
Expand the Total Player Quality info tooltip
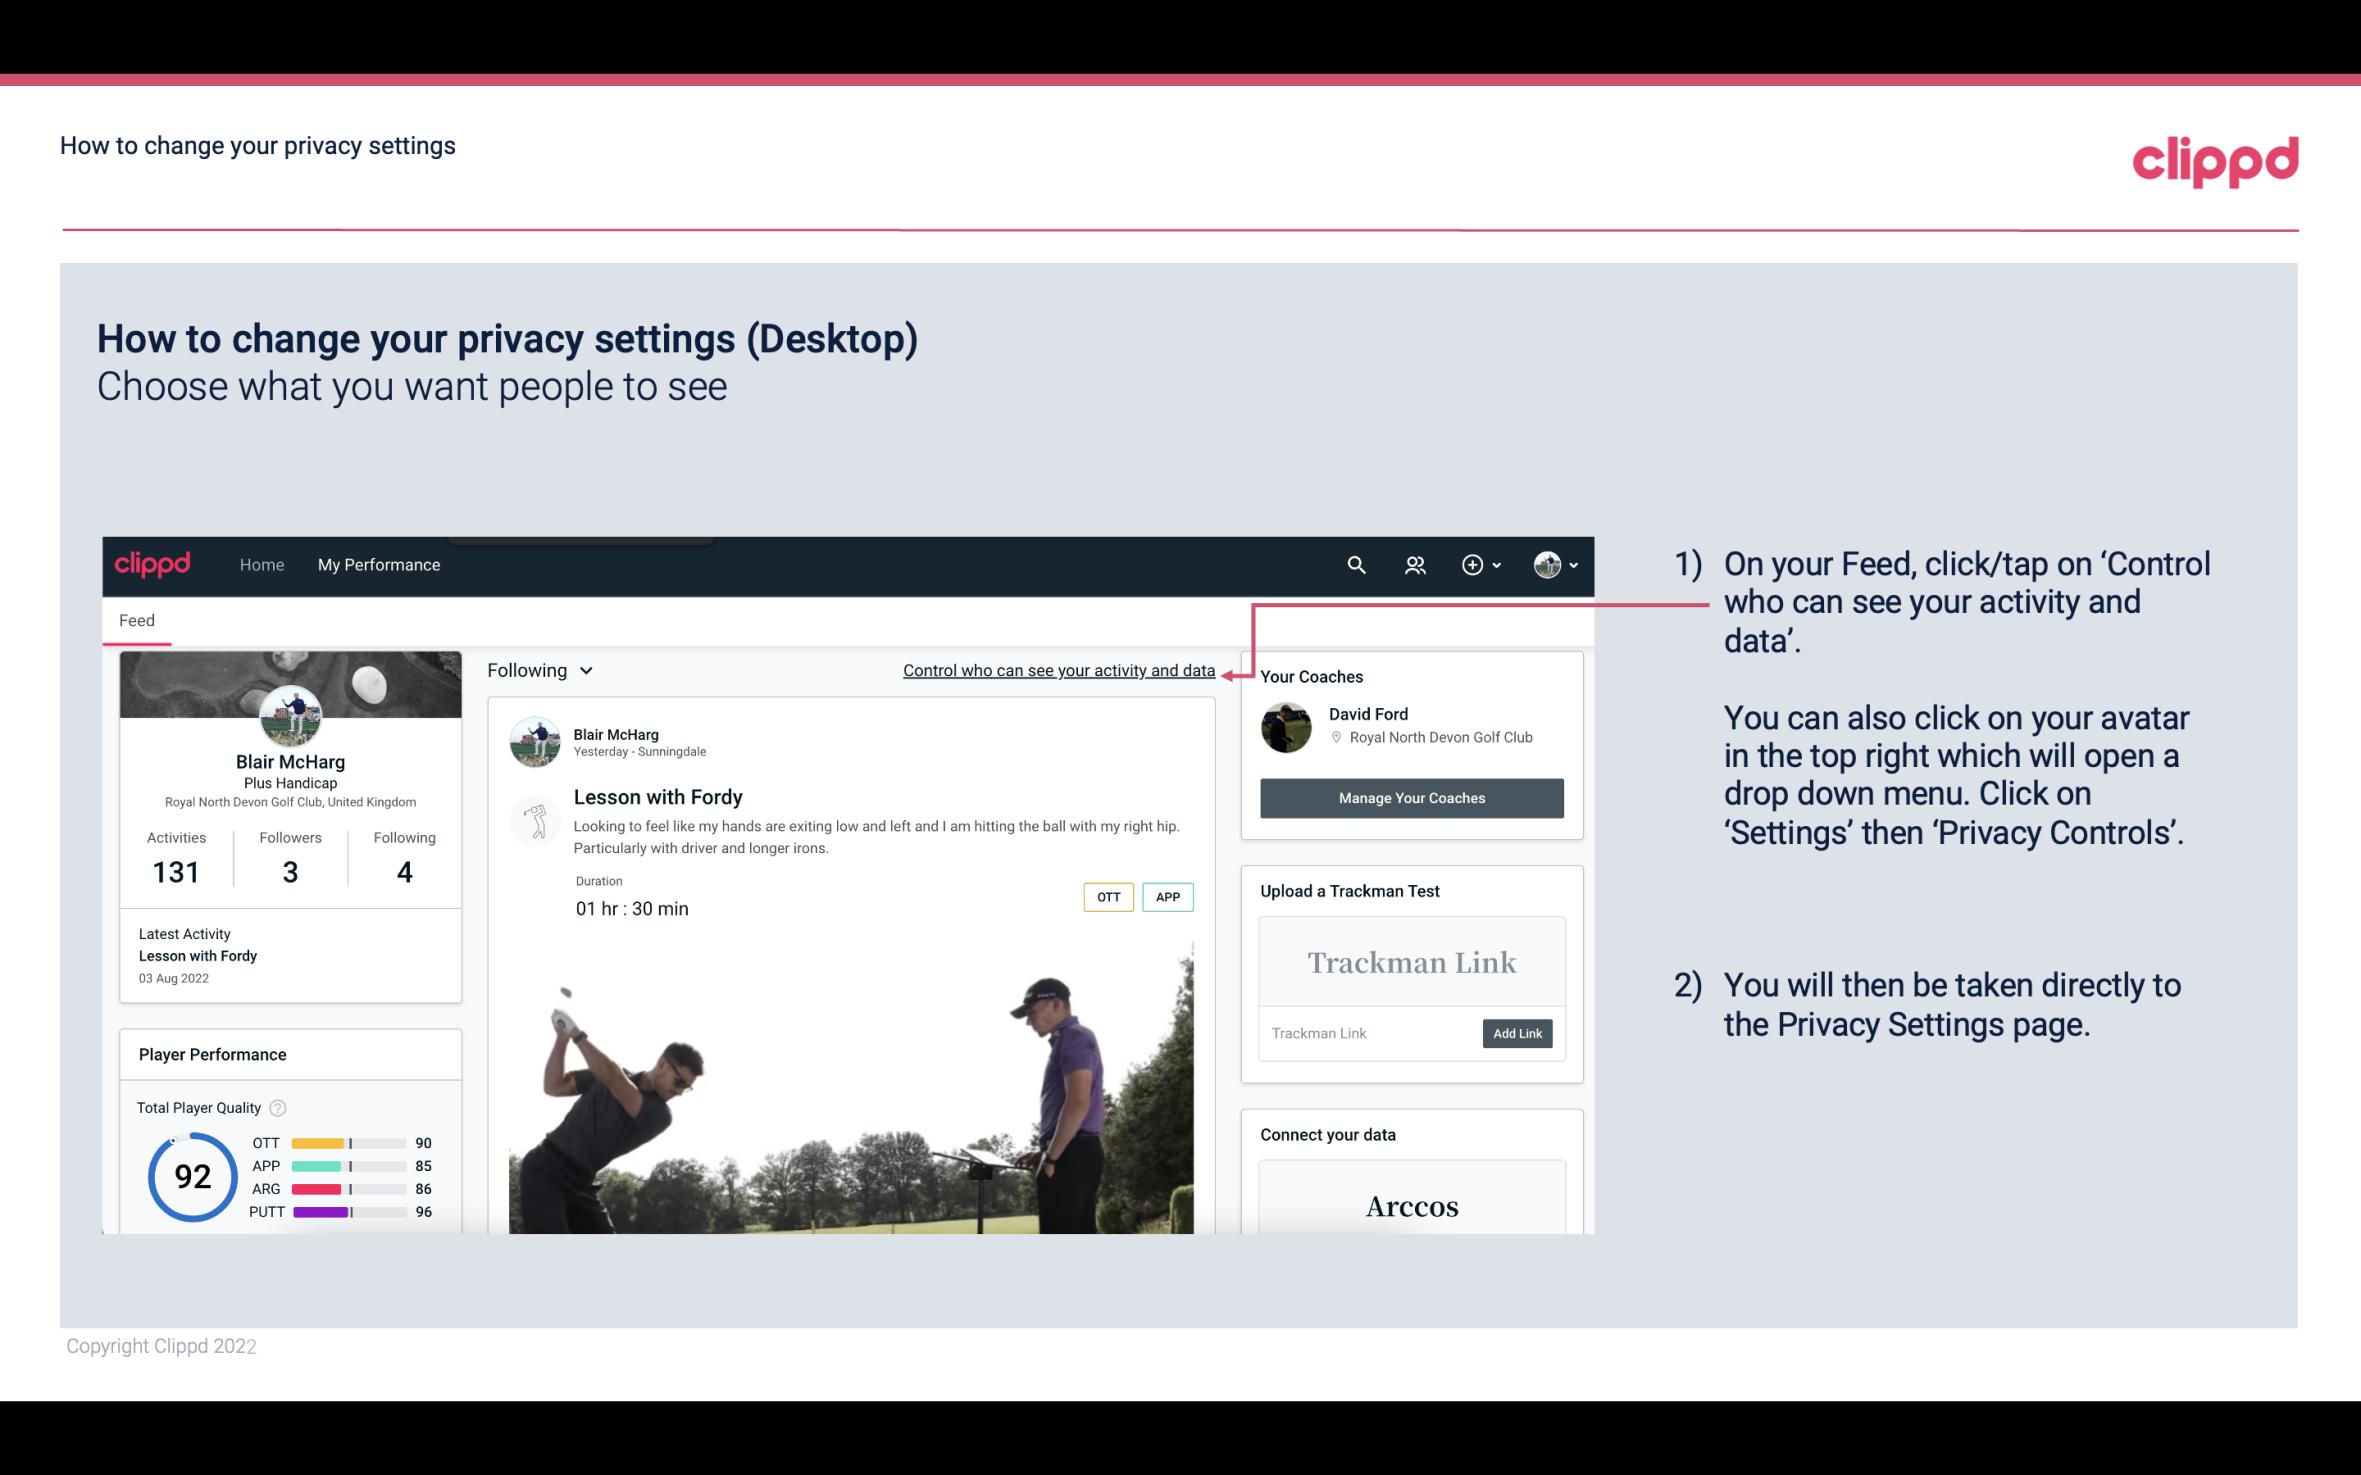coord(279,1106)
